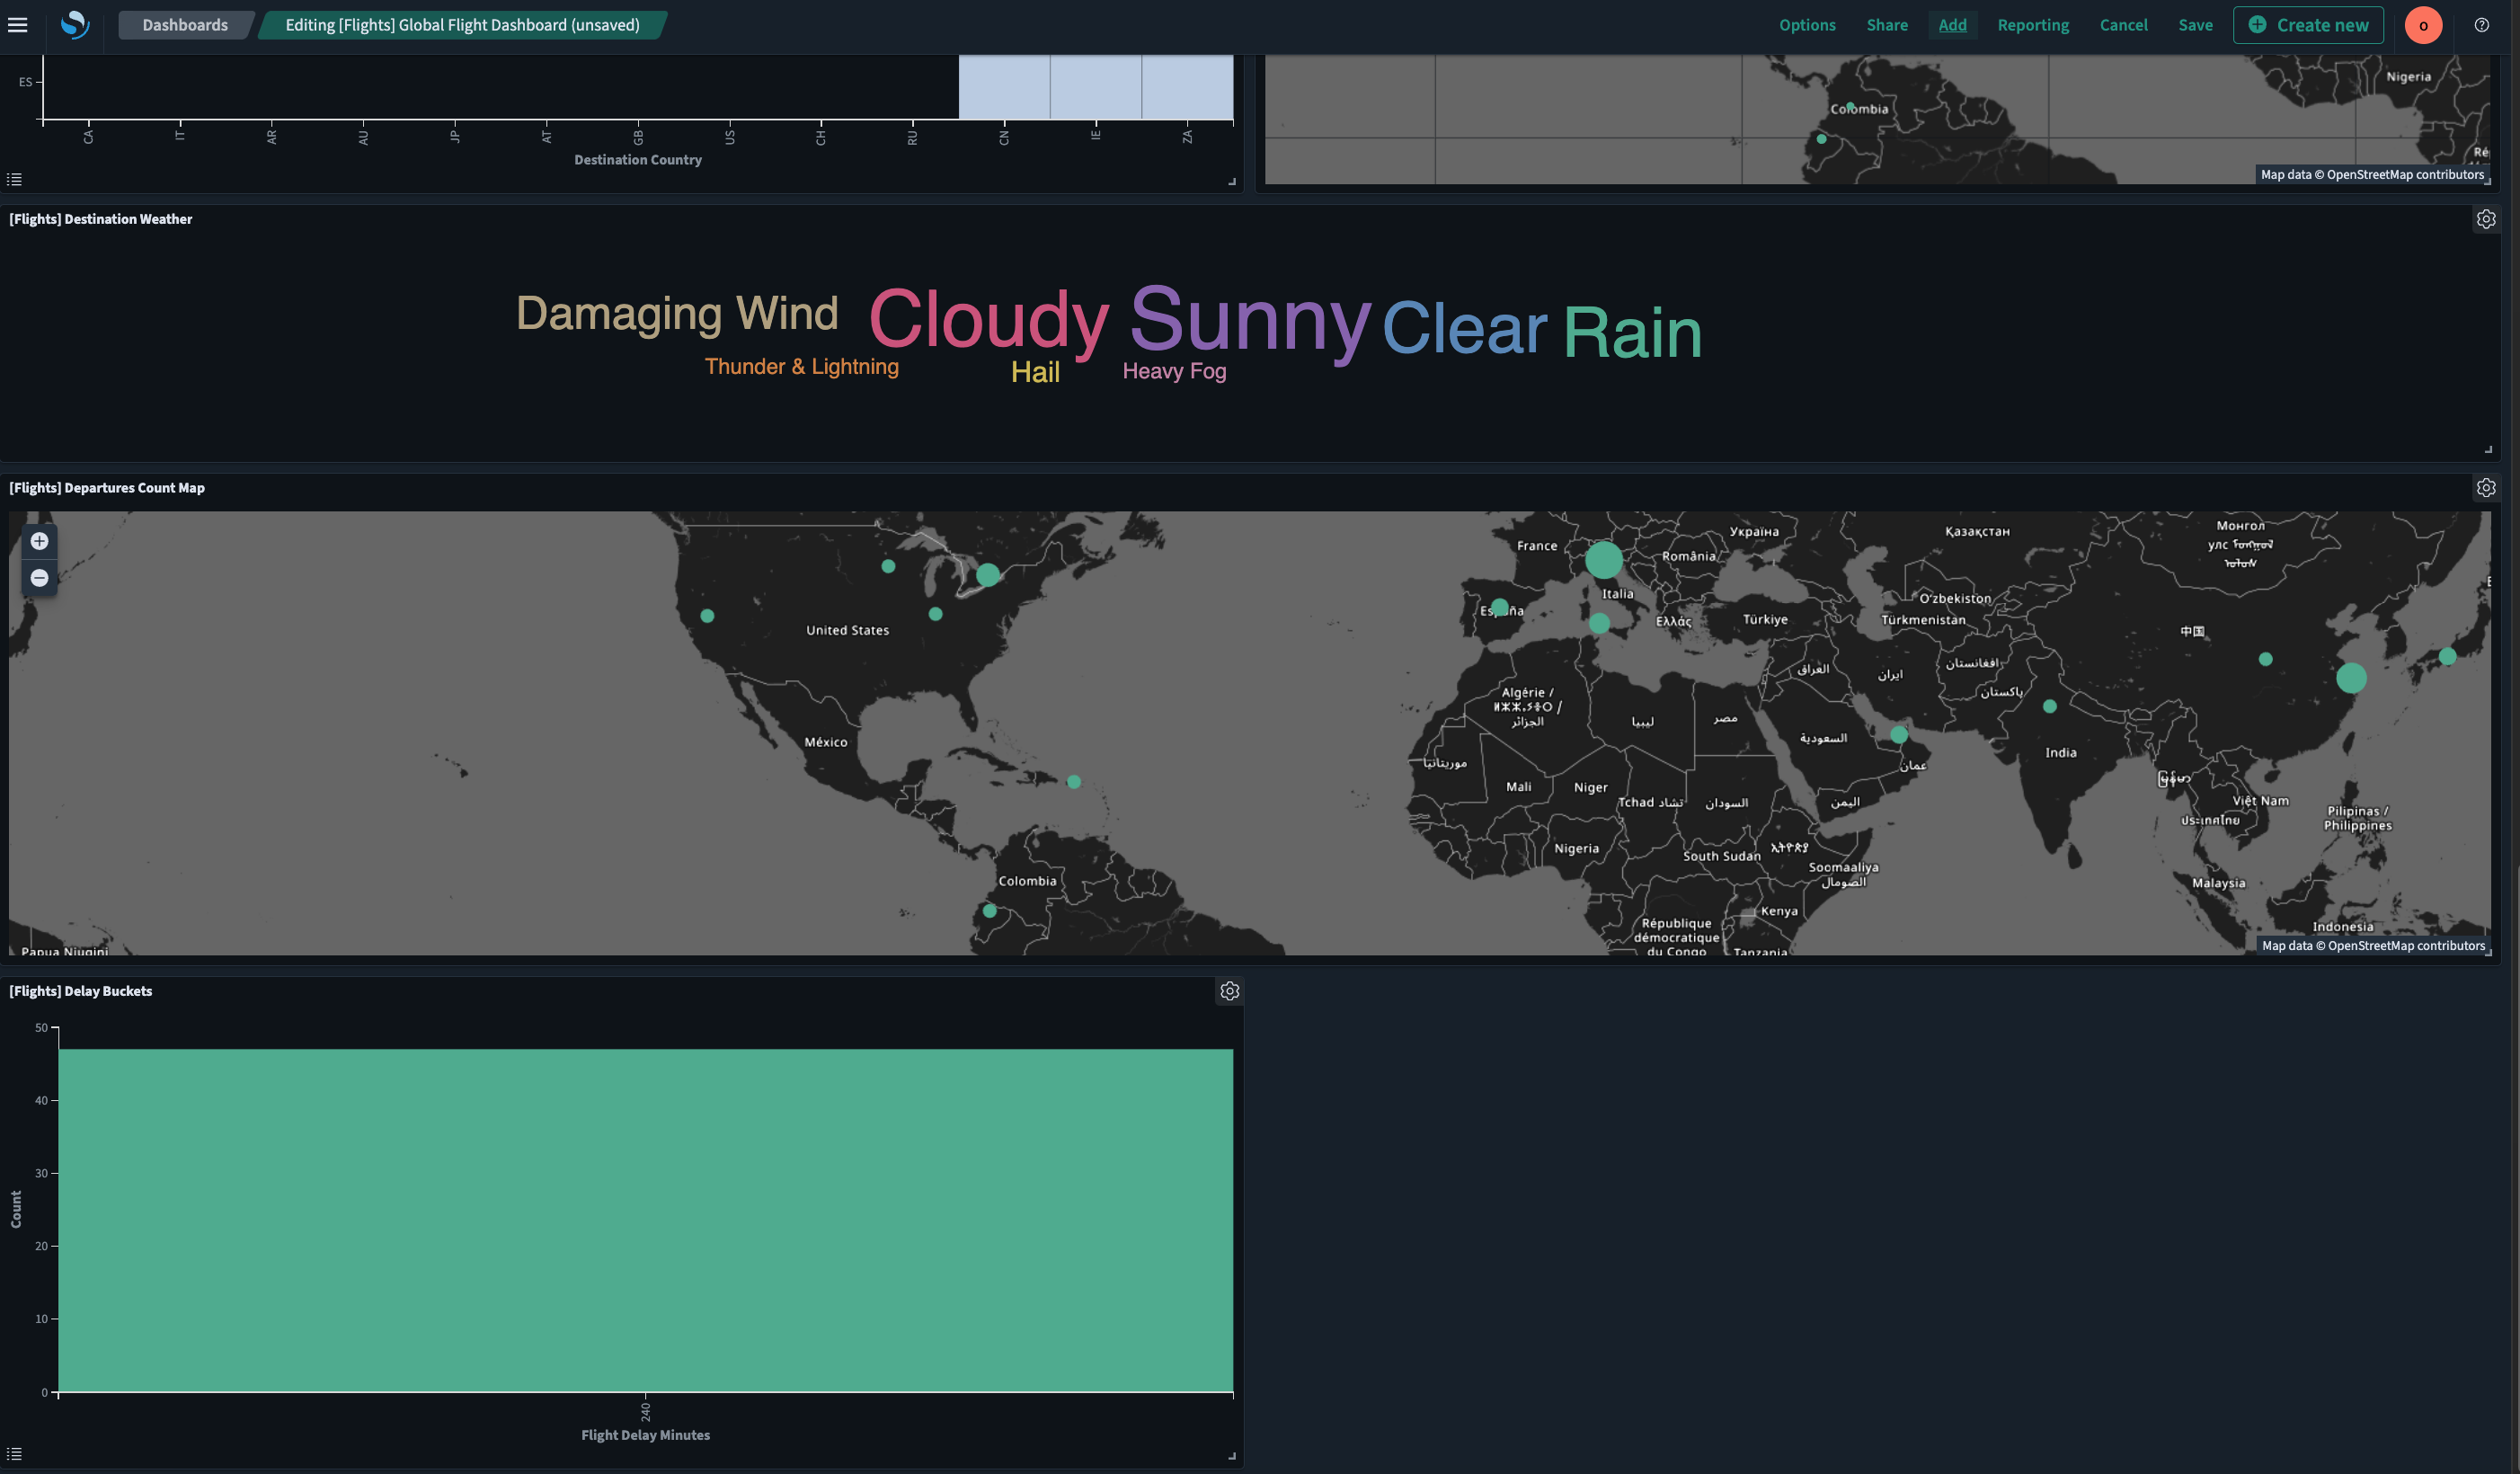
Task: Click the Destination Country axis label
Action: [x=638, y=160]
